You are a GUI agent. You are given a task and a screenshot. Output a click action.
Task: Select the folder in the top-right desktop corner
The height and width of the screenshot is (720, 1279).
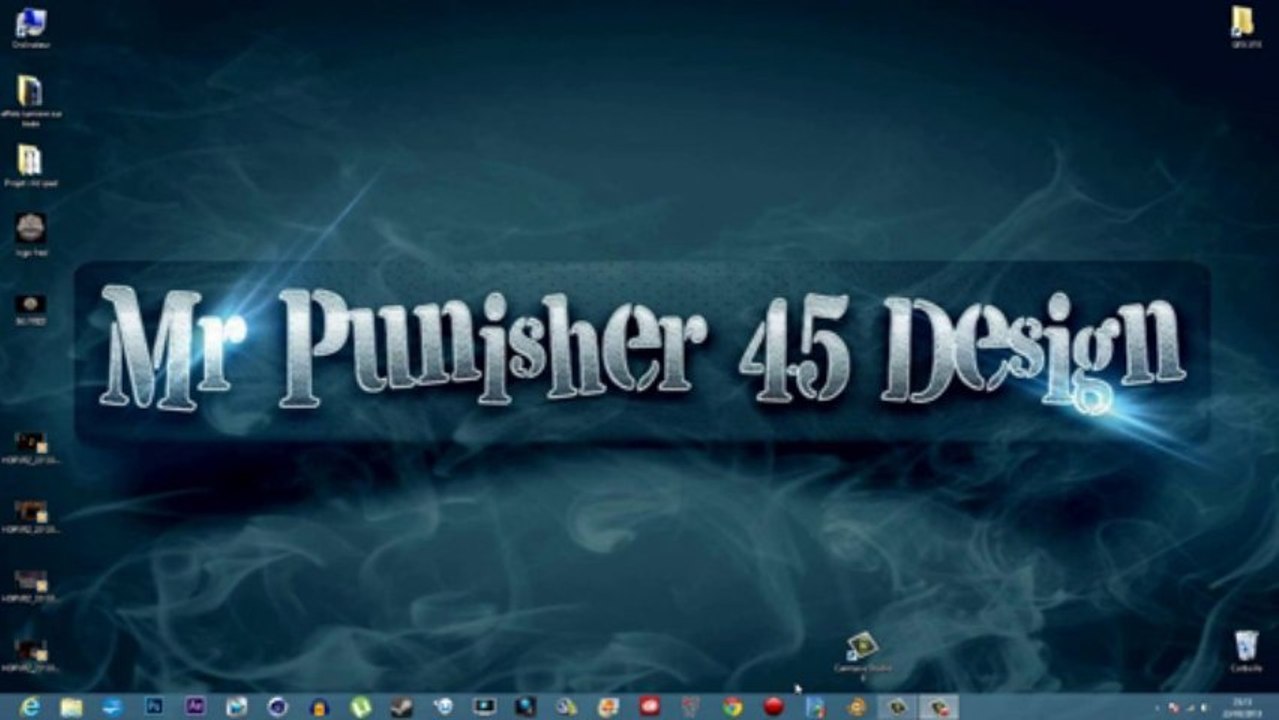coord(1243,27)
